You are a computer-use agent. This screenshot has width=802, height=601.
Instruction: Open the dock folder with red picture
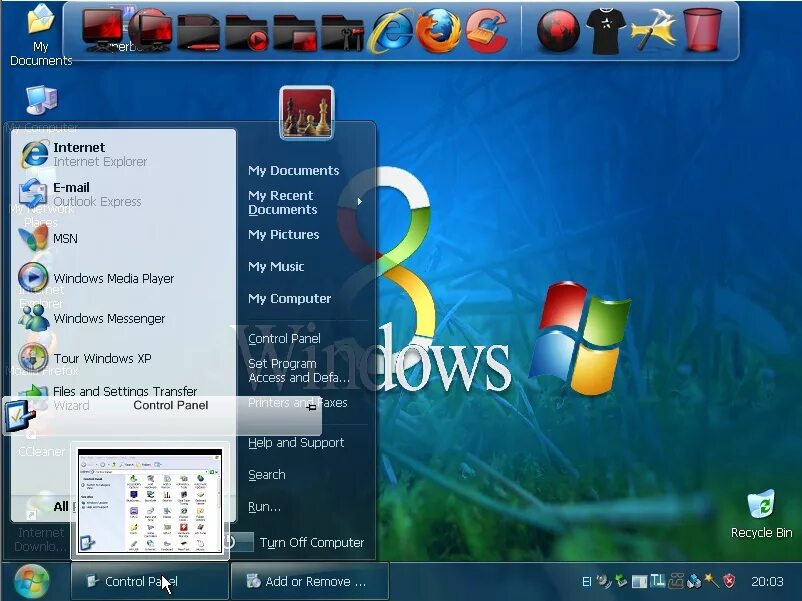[294, 33]
